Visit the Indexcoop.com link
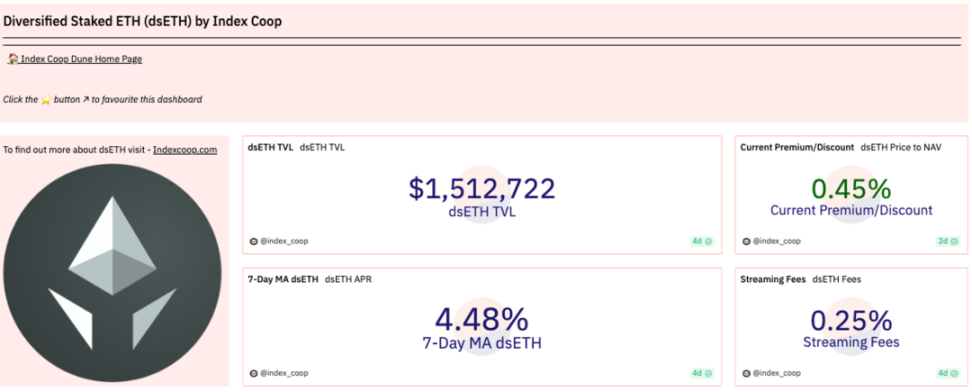The height and width of the screenshot is (392, 972). 185,149
